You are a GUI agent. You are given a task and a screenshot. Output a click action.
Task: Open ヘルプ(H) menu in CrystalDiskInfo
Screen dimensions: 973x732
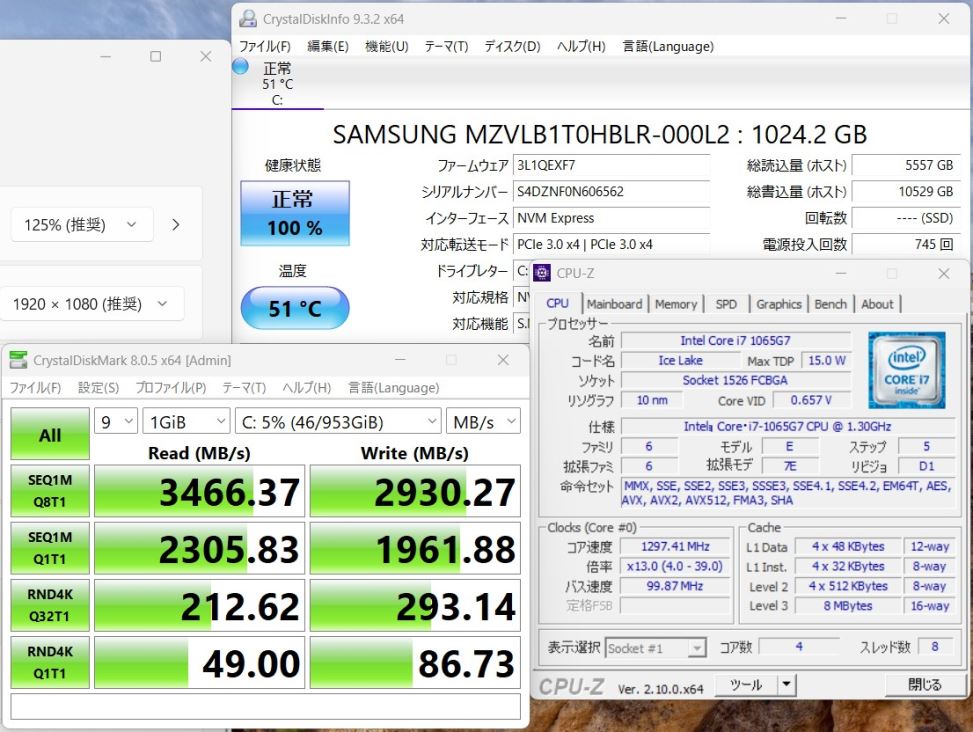point(581,47)
